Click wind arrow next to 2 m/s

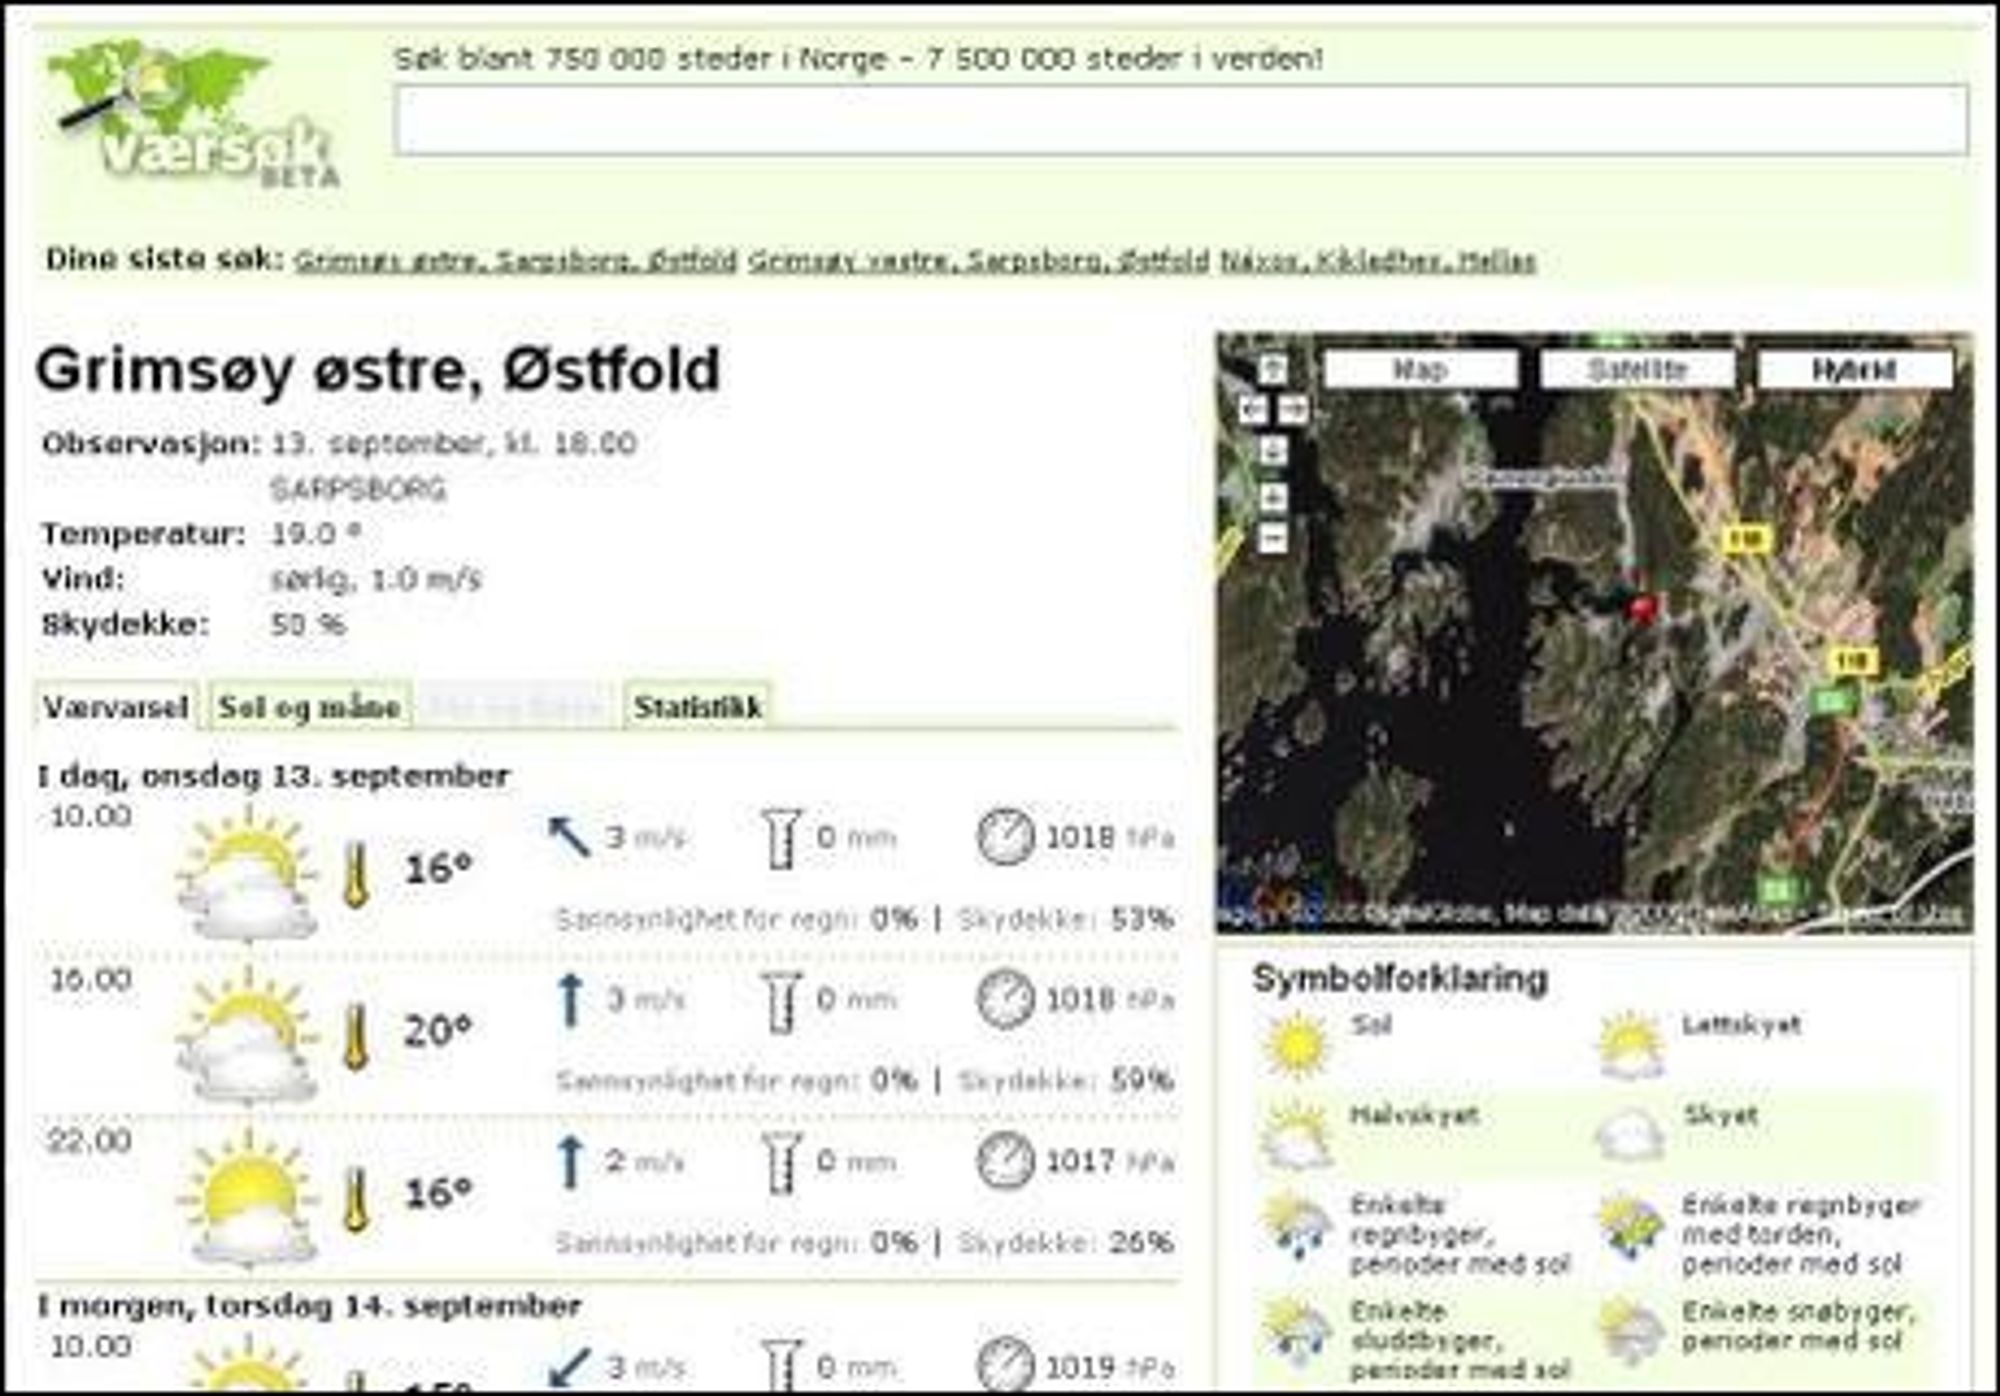coord(570,1162)
